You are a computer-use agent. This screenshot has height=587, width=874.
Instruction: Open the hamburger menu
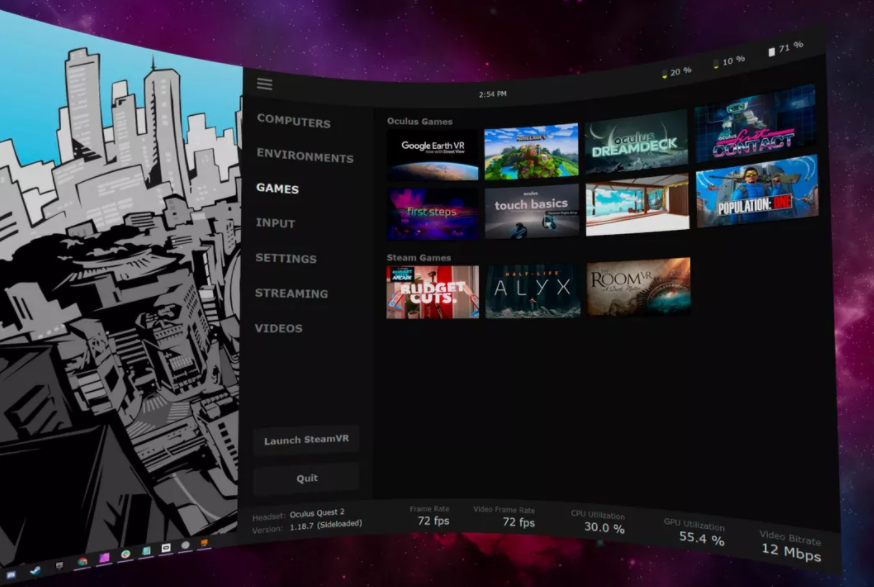click(x=264, y=84)
